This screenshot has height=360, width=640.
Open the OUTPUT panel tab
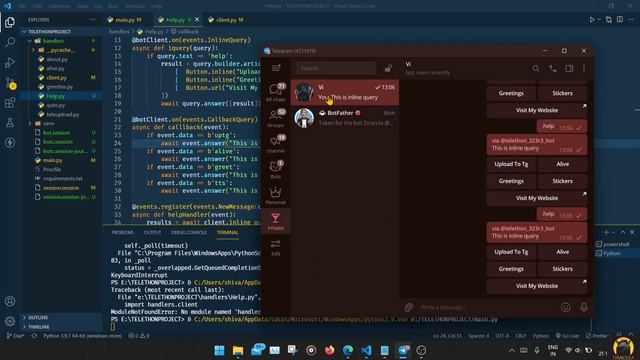(152, 232)
